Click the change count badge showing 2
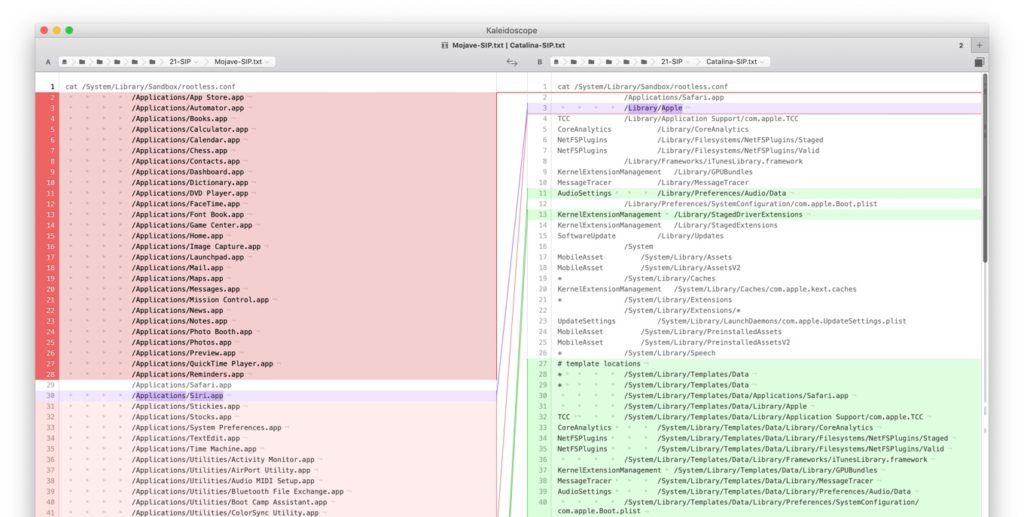The height and width of the screenshot is (517, 1024). 961,45
